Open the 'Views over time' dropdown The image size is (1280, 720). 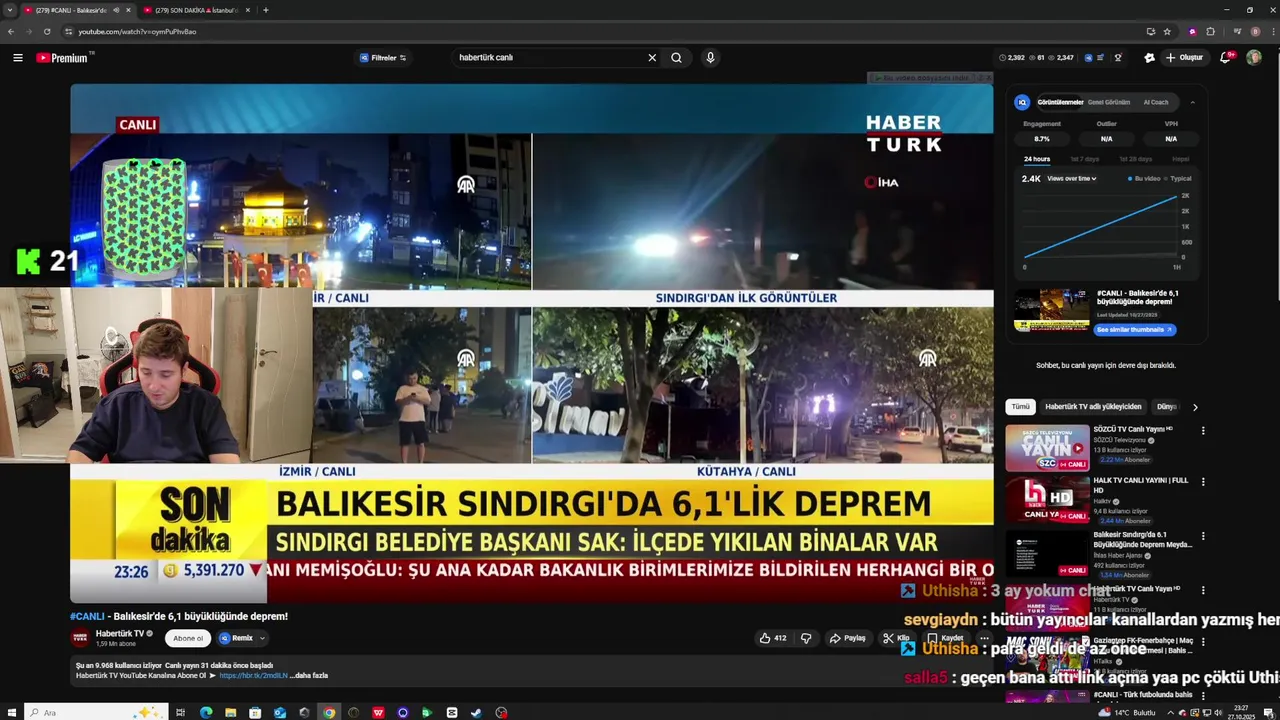[x=1072, y=179]
